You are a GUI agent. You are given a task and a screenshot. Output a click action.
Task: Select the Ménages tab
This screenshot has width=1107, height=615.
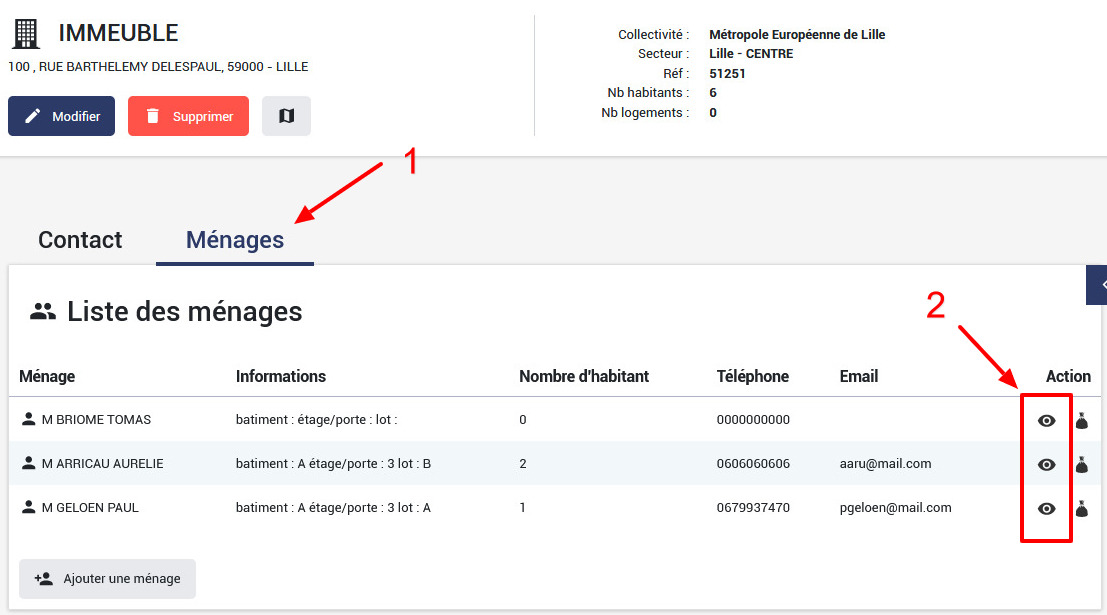point(235,240)
